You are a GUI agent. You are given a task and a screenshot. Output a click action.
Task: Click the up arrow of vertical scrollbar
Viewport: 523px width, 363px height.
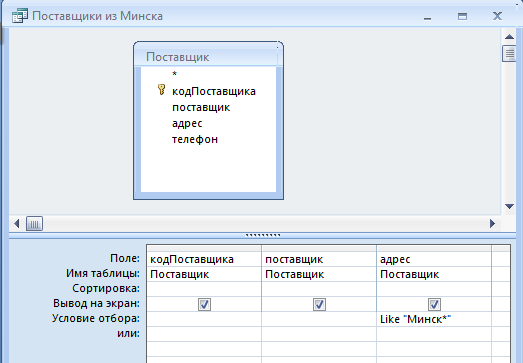509,37
